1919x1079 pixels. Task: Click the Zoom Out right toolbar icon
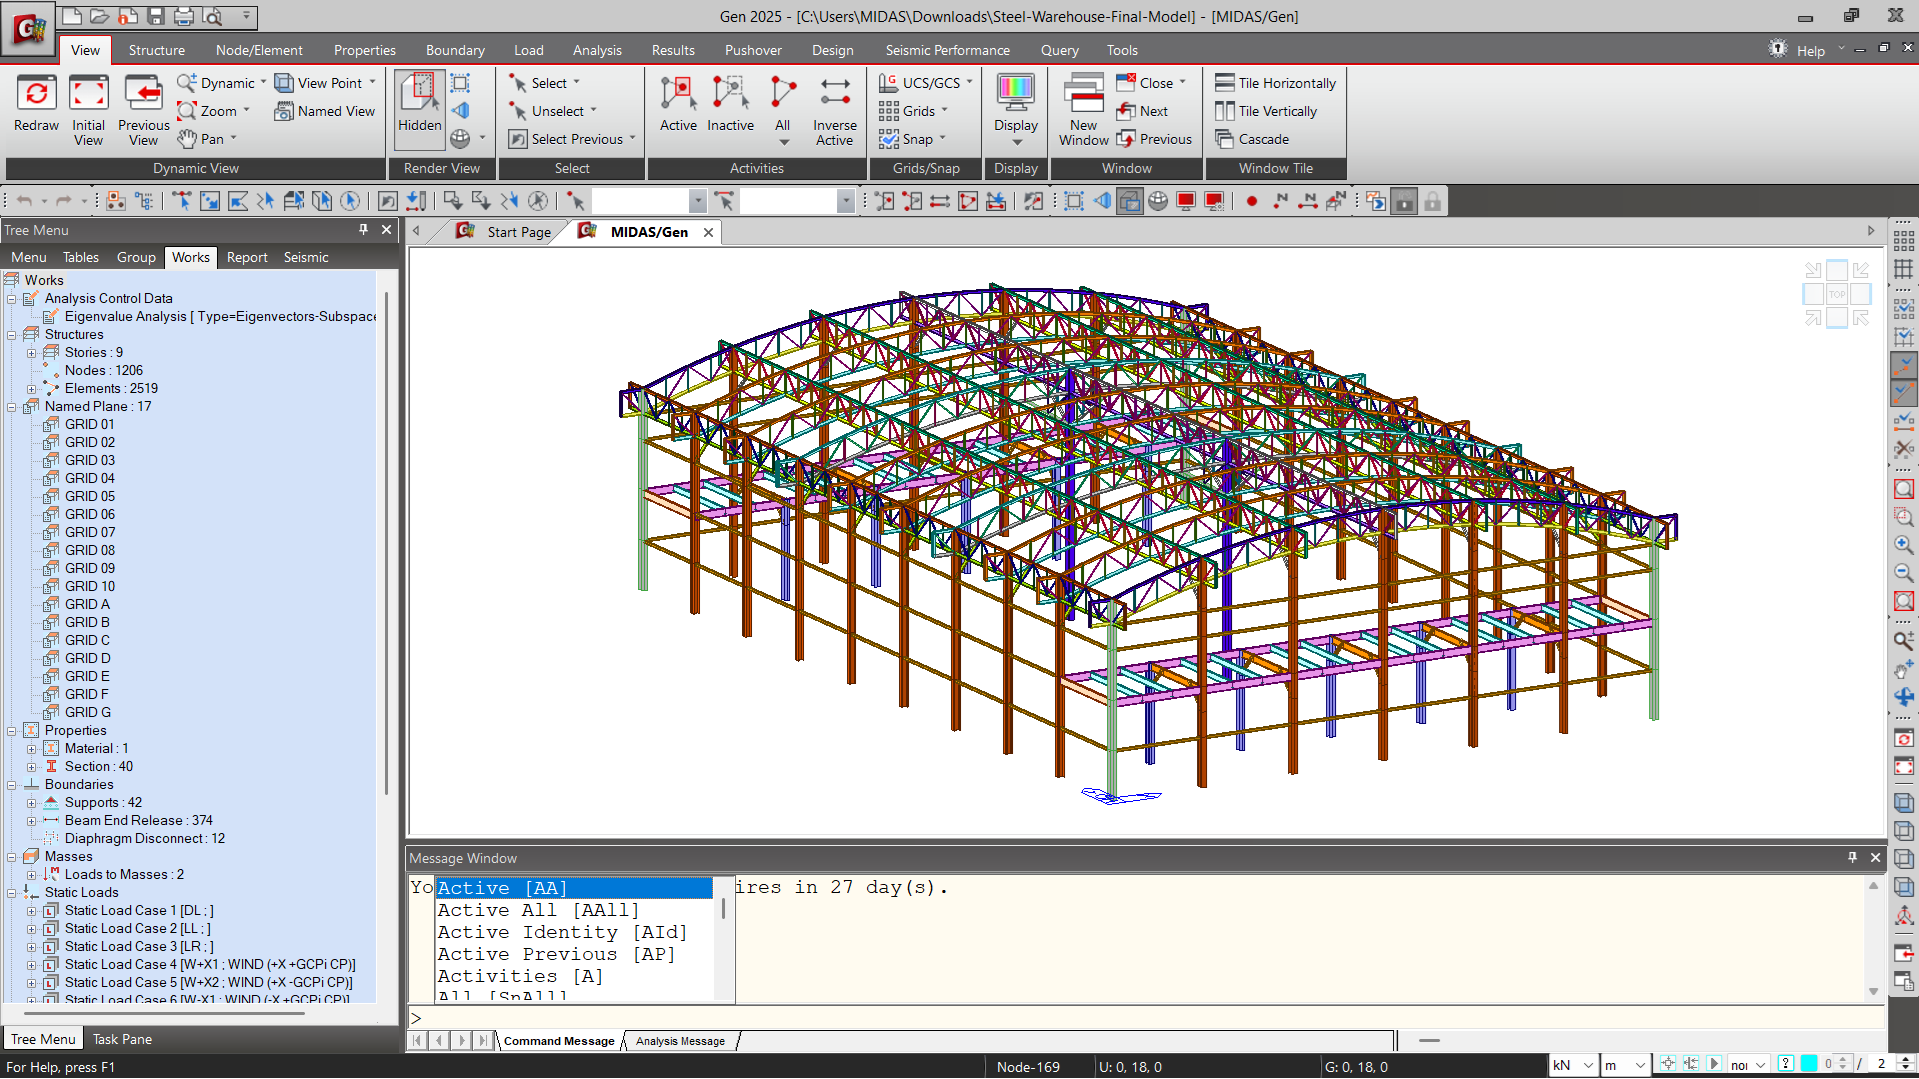[1903, 573]
